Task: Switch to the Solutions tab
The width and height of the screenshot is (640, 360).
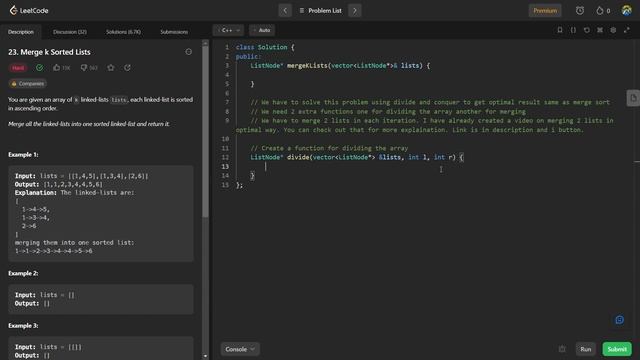Action: click(x=123, y=32)
